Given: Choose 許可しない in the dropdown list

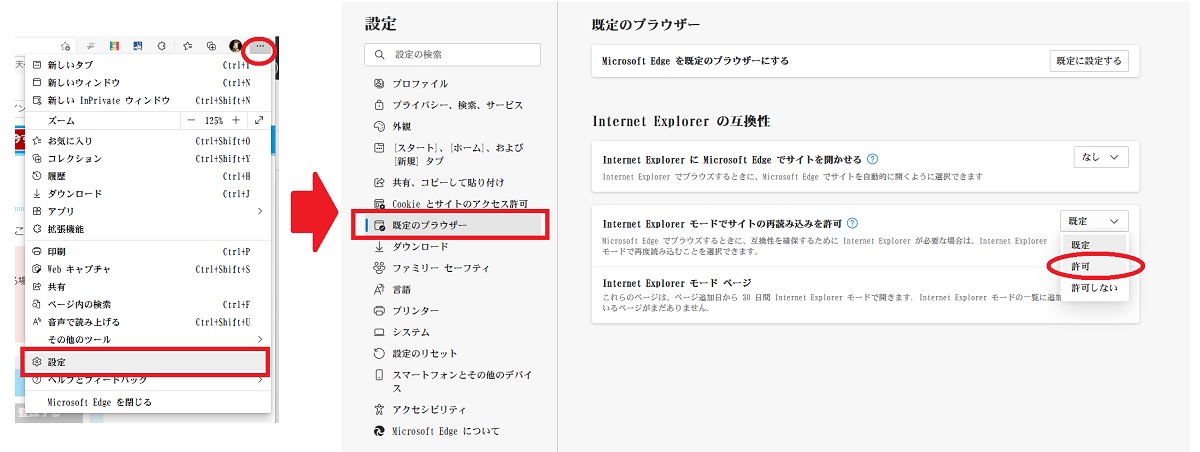Looking at the screenshot, I should pos(1094,289).
